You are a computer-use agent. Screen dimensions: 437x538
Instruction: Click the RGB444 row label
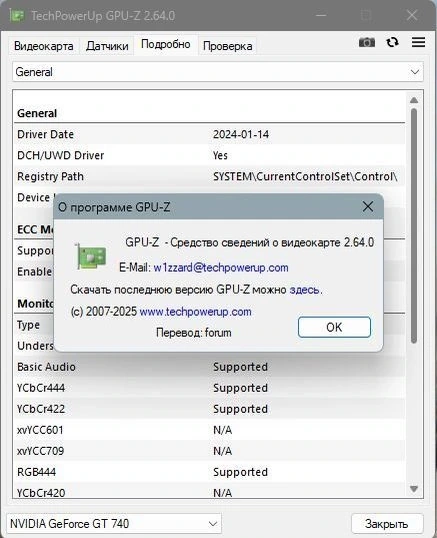(x=36, y=472)
